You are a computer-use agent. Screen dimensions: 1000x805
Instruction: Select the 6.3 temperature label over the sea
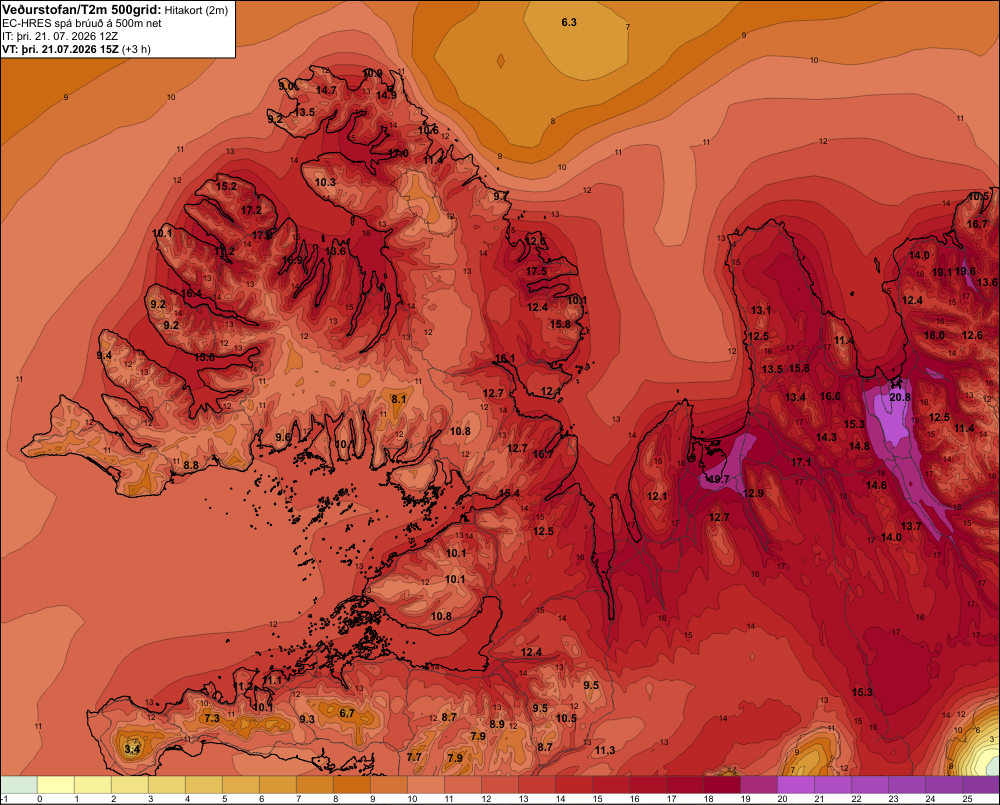[x=569, y=22]
